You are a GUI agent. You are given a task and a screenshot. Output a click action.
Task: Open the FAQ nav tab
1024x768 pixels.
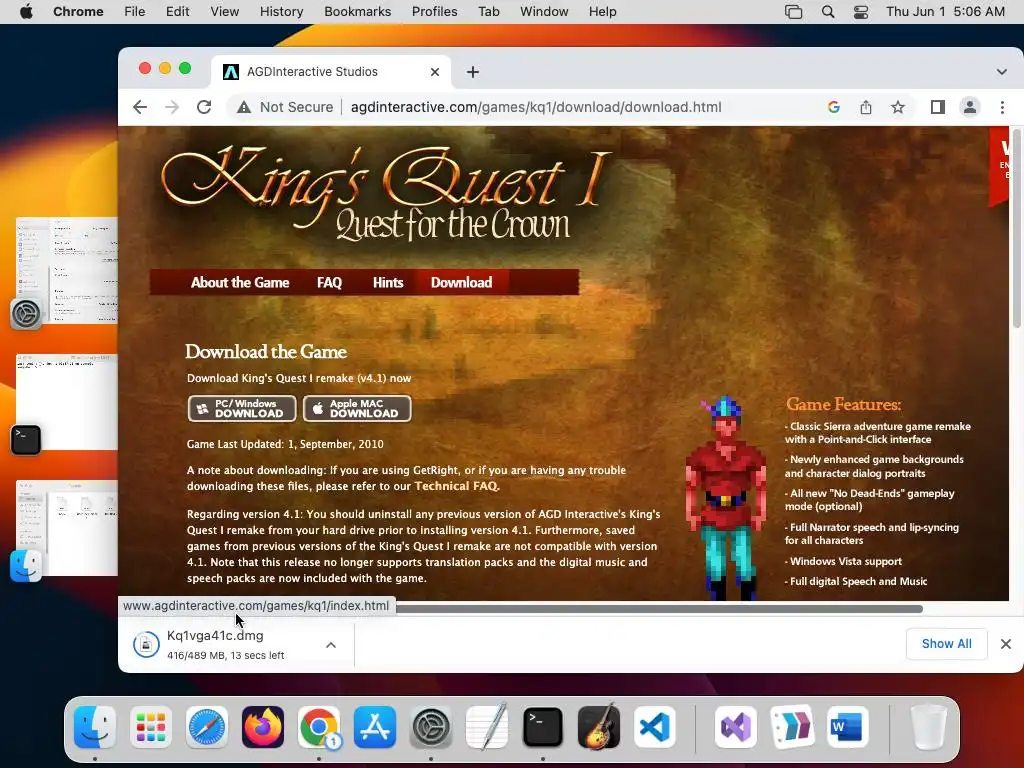coord(329,283)
